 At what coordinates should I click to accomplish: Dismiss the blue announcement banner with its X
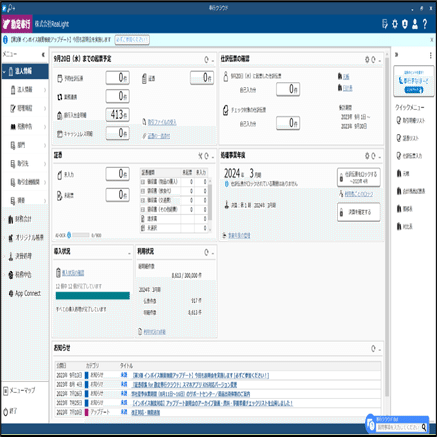point(432,40)
